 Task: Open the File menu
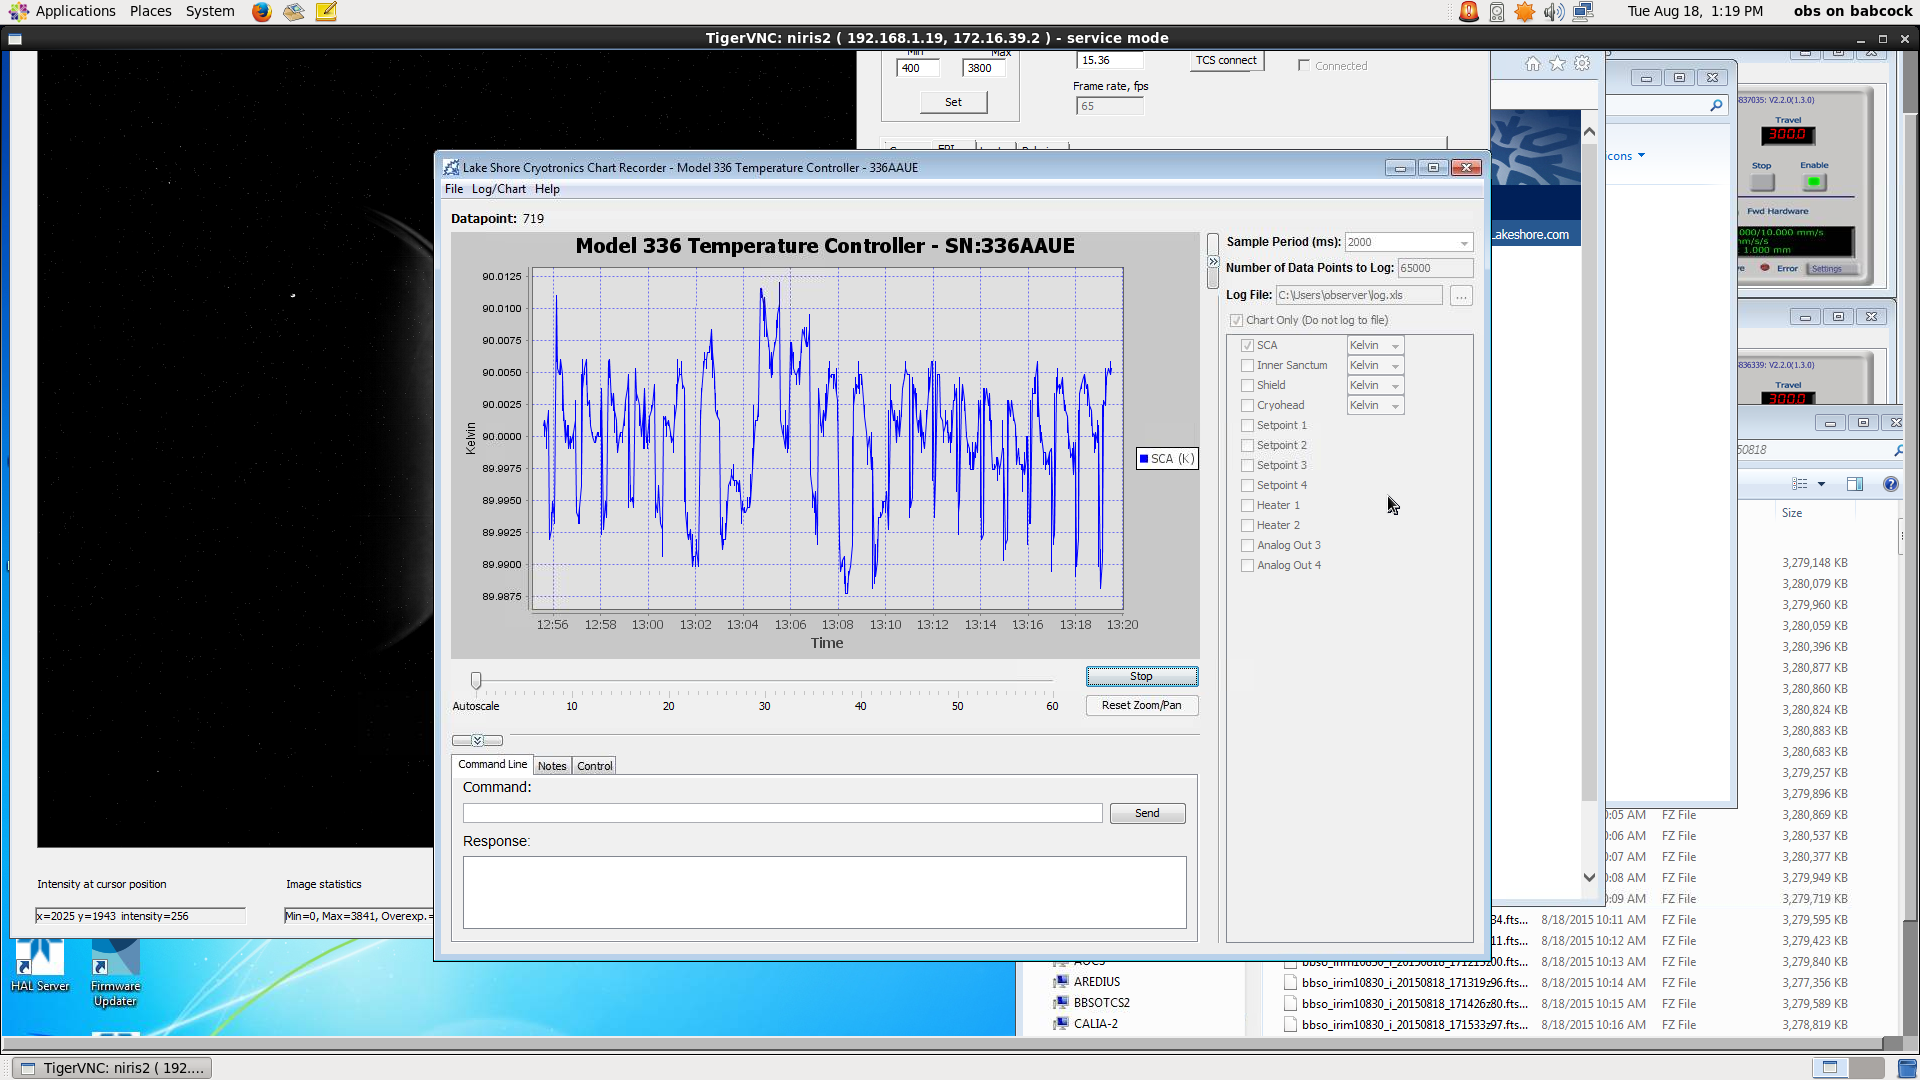pyautogui.click(x=454, y=189)
